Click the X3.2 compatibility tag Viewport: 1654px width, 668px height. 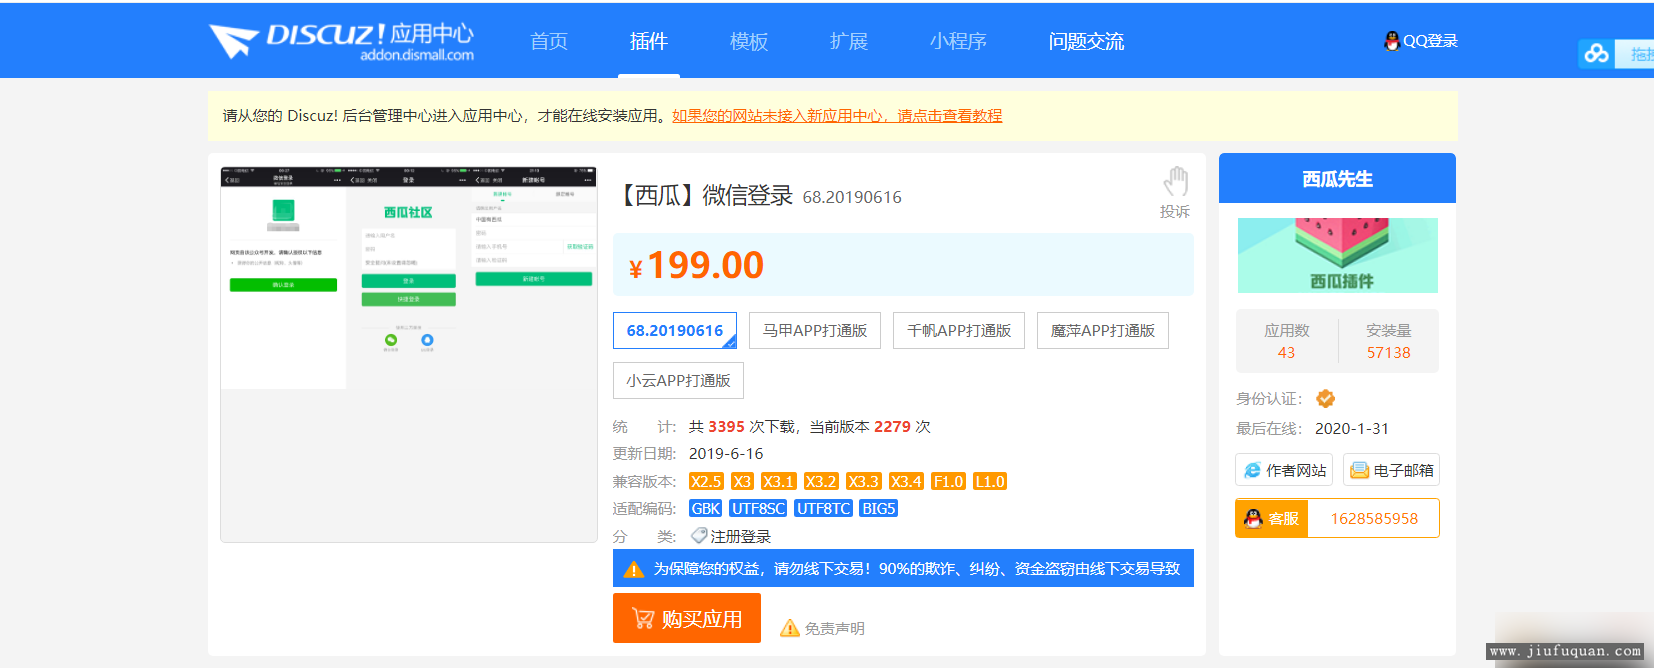[x=821, y=481]
